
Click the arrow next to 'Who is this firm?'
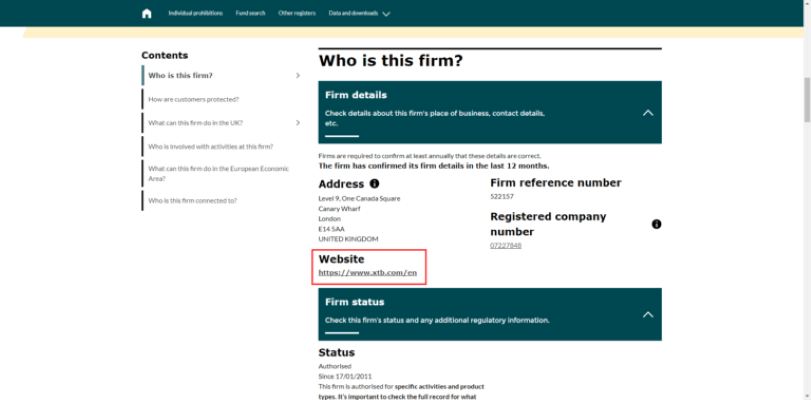click(298, 76)
